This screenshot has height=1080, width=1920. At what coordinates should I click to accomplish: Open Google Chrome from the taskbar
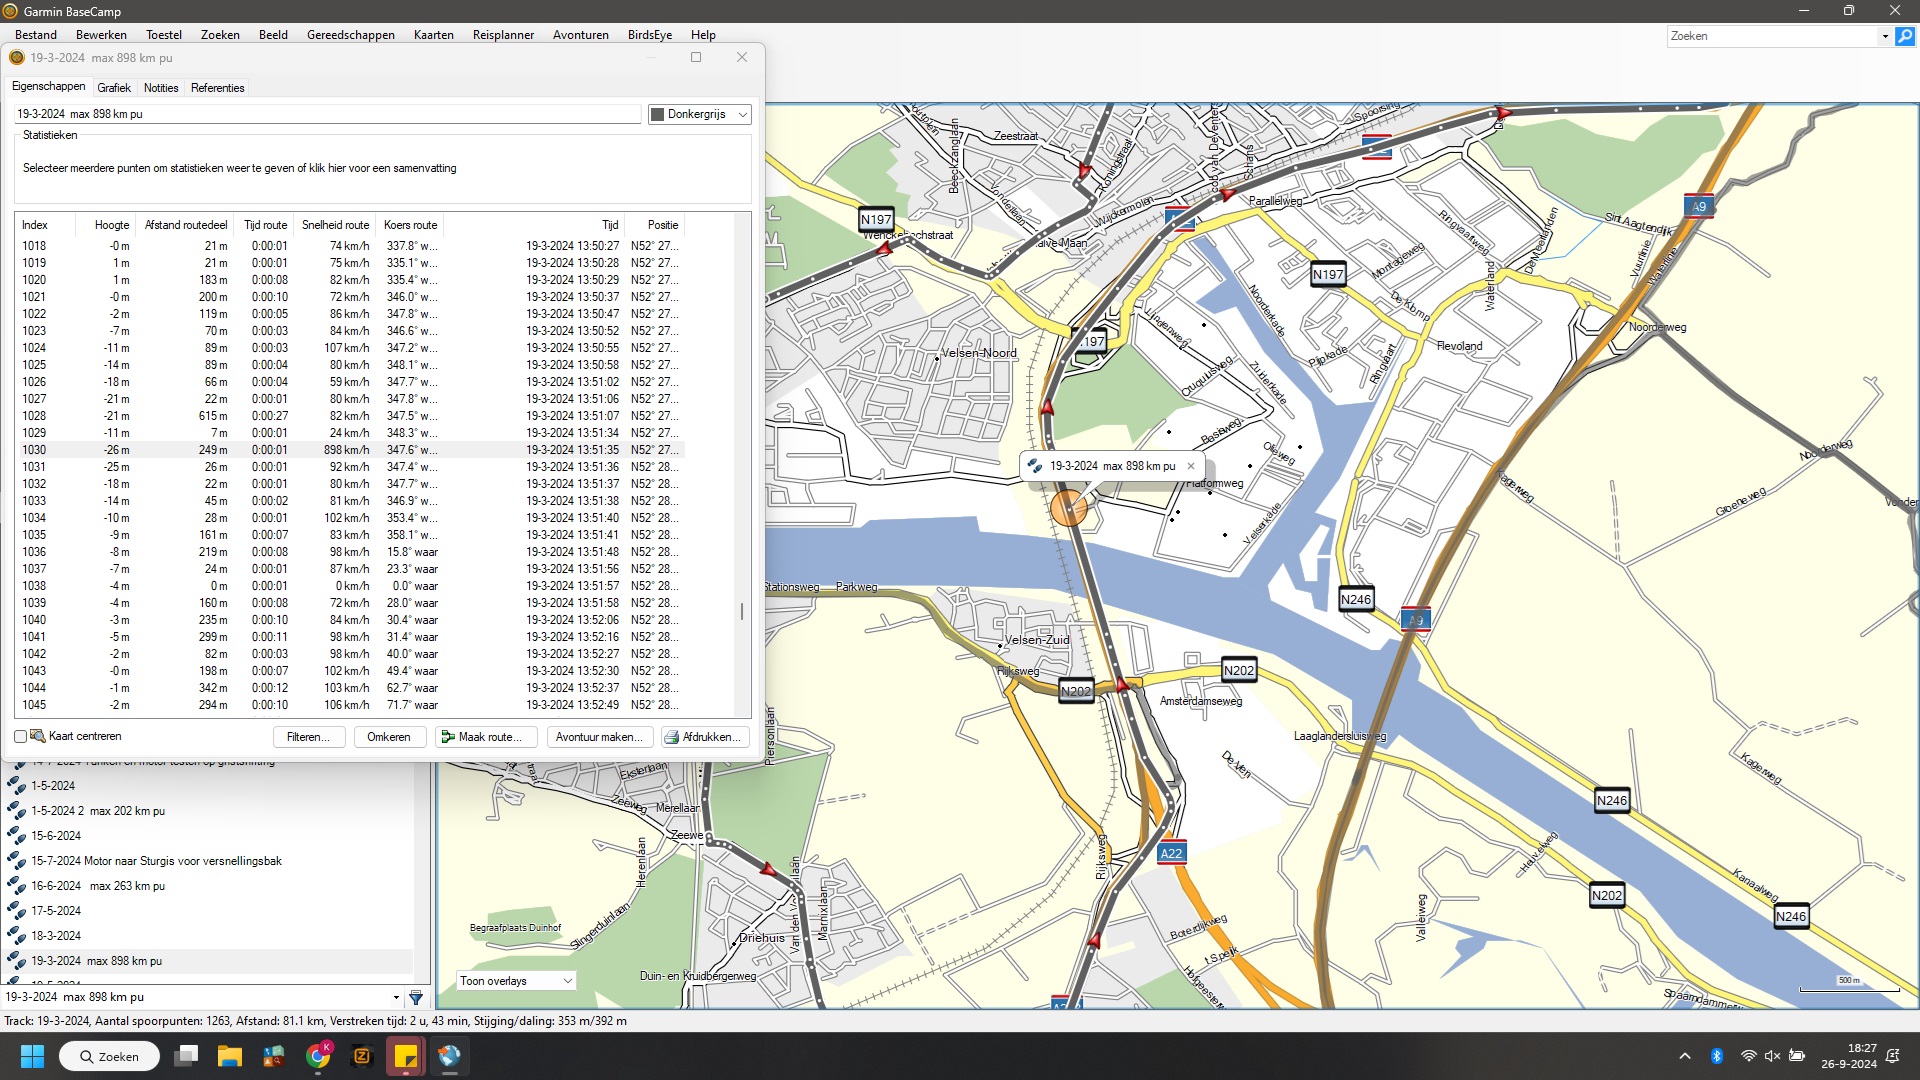318,1056
